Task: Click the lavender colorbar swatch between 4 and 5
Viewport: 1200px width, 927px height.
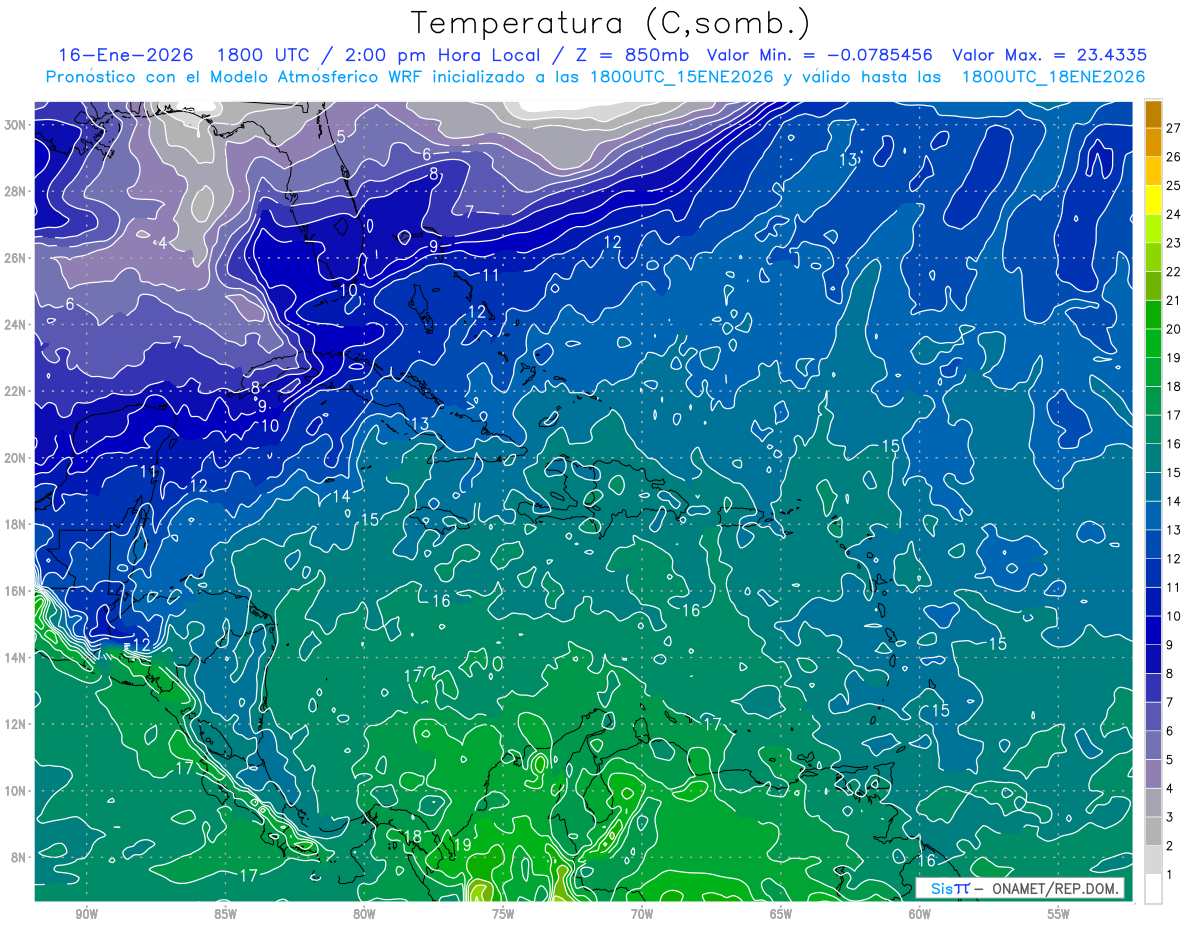Action: tap(1153, 774)
